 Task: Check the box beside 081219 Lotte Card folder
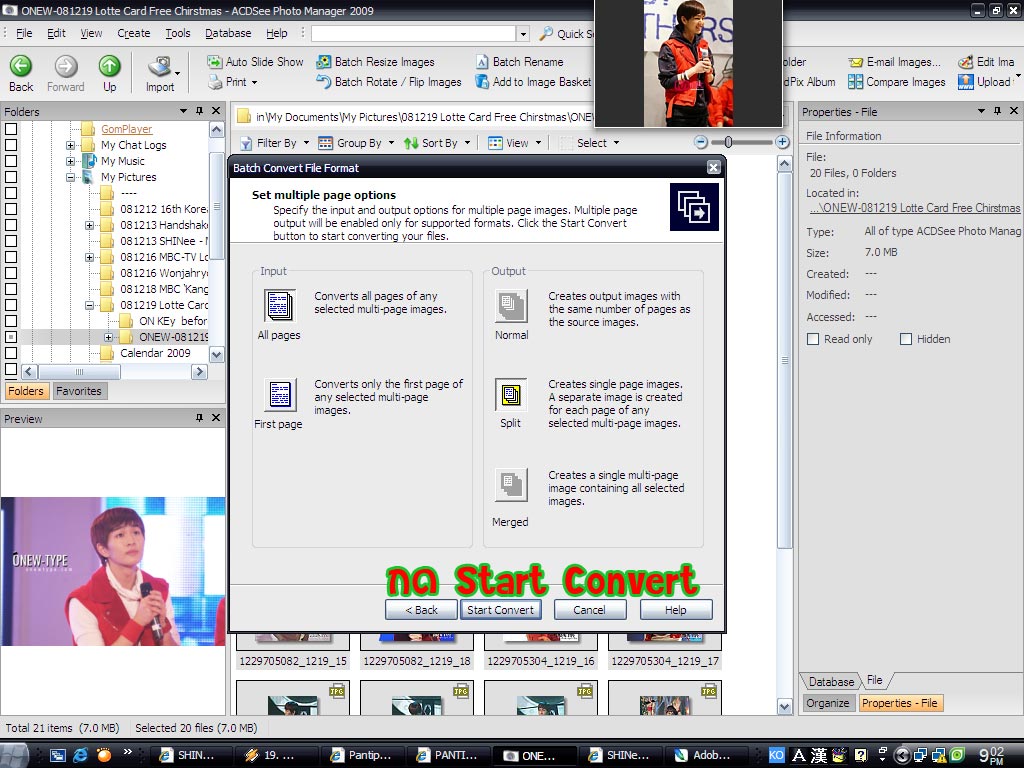coord(11,305)
